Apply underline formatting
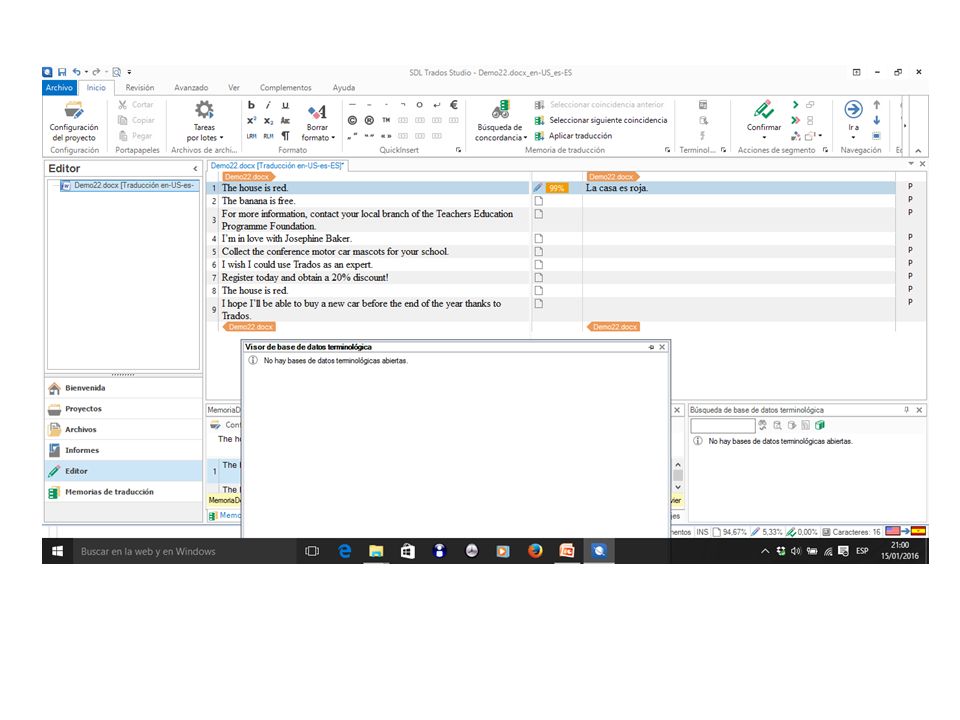 tap(285, 105)
